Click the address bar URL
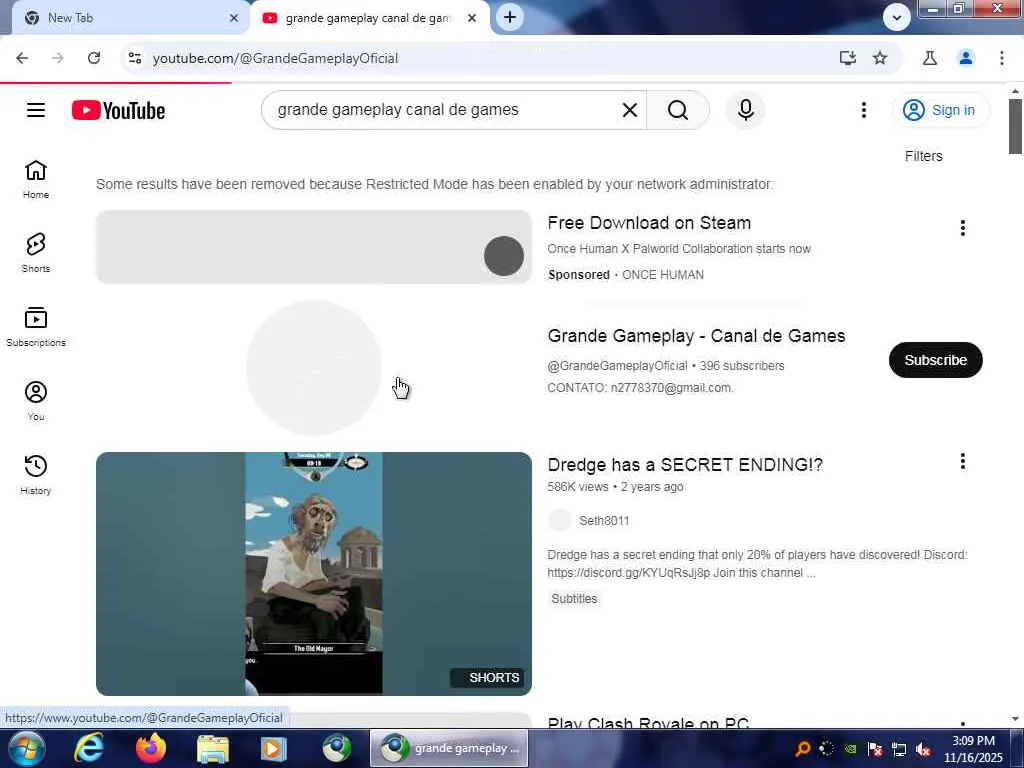This screenshot has width=1024, height=768. [x=275, y=58]
